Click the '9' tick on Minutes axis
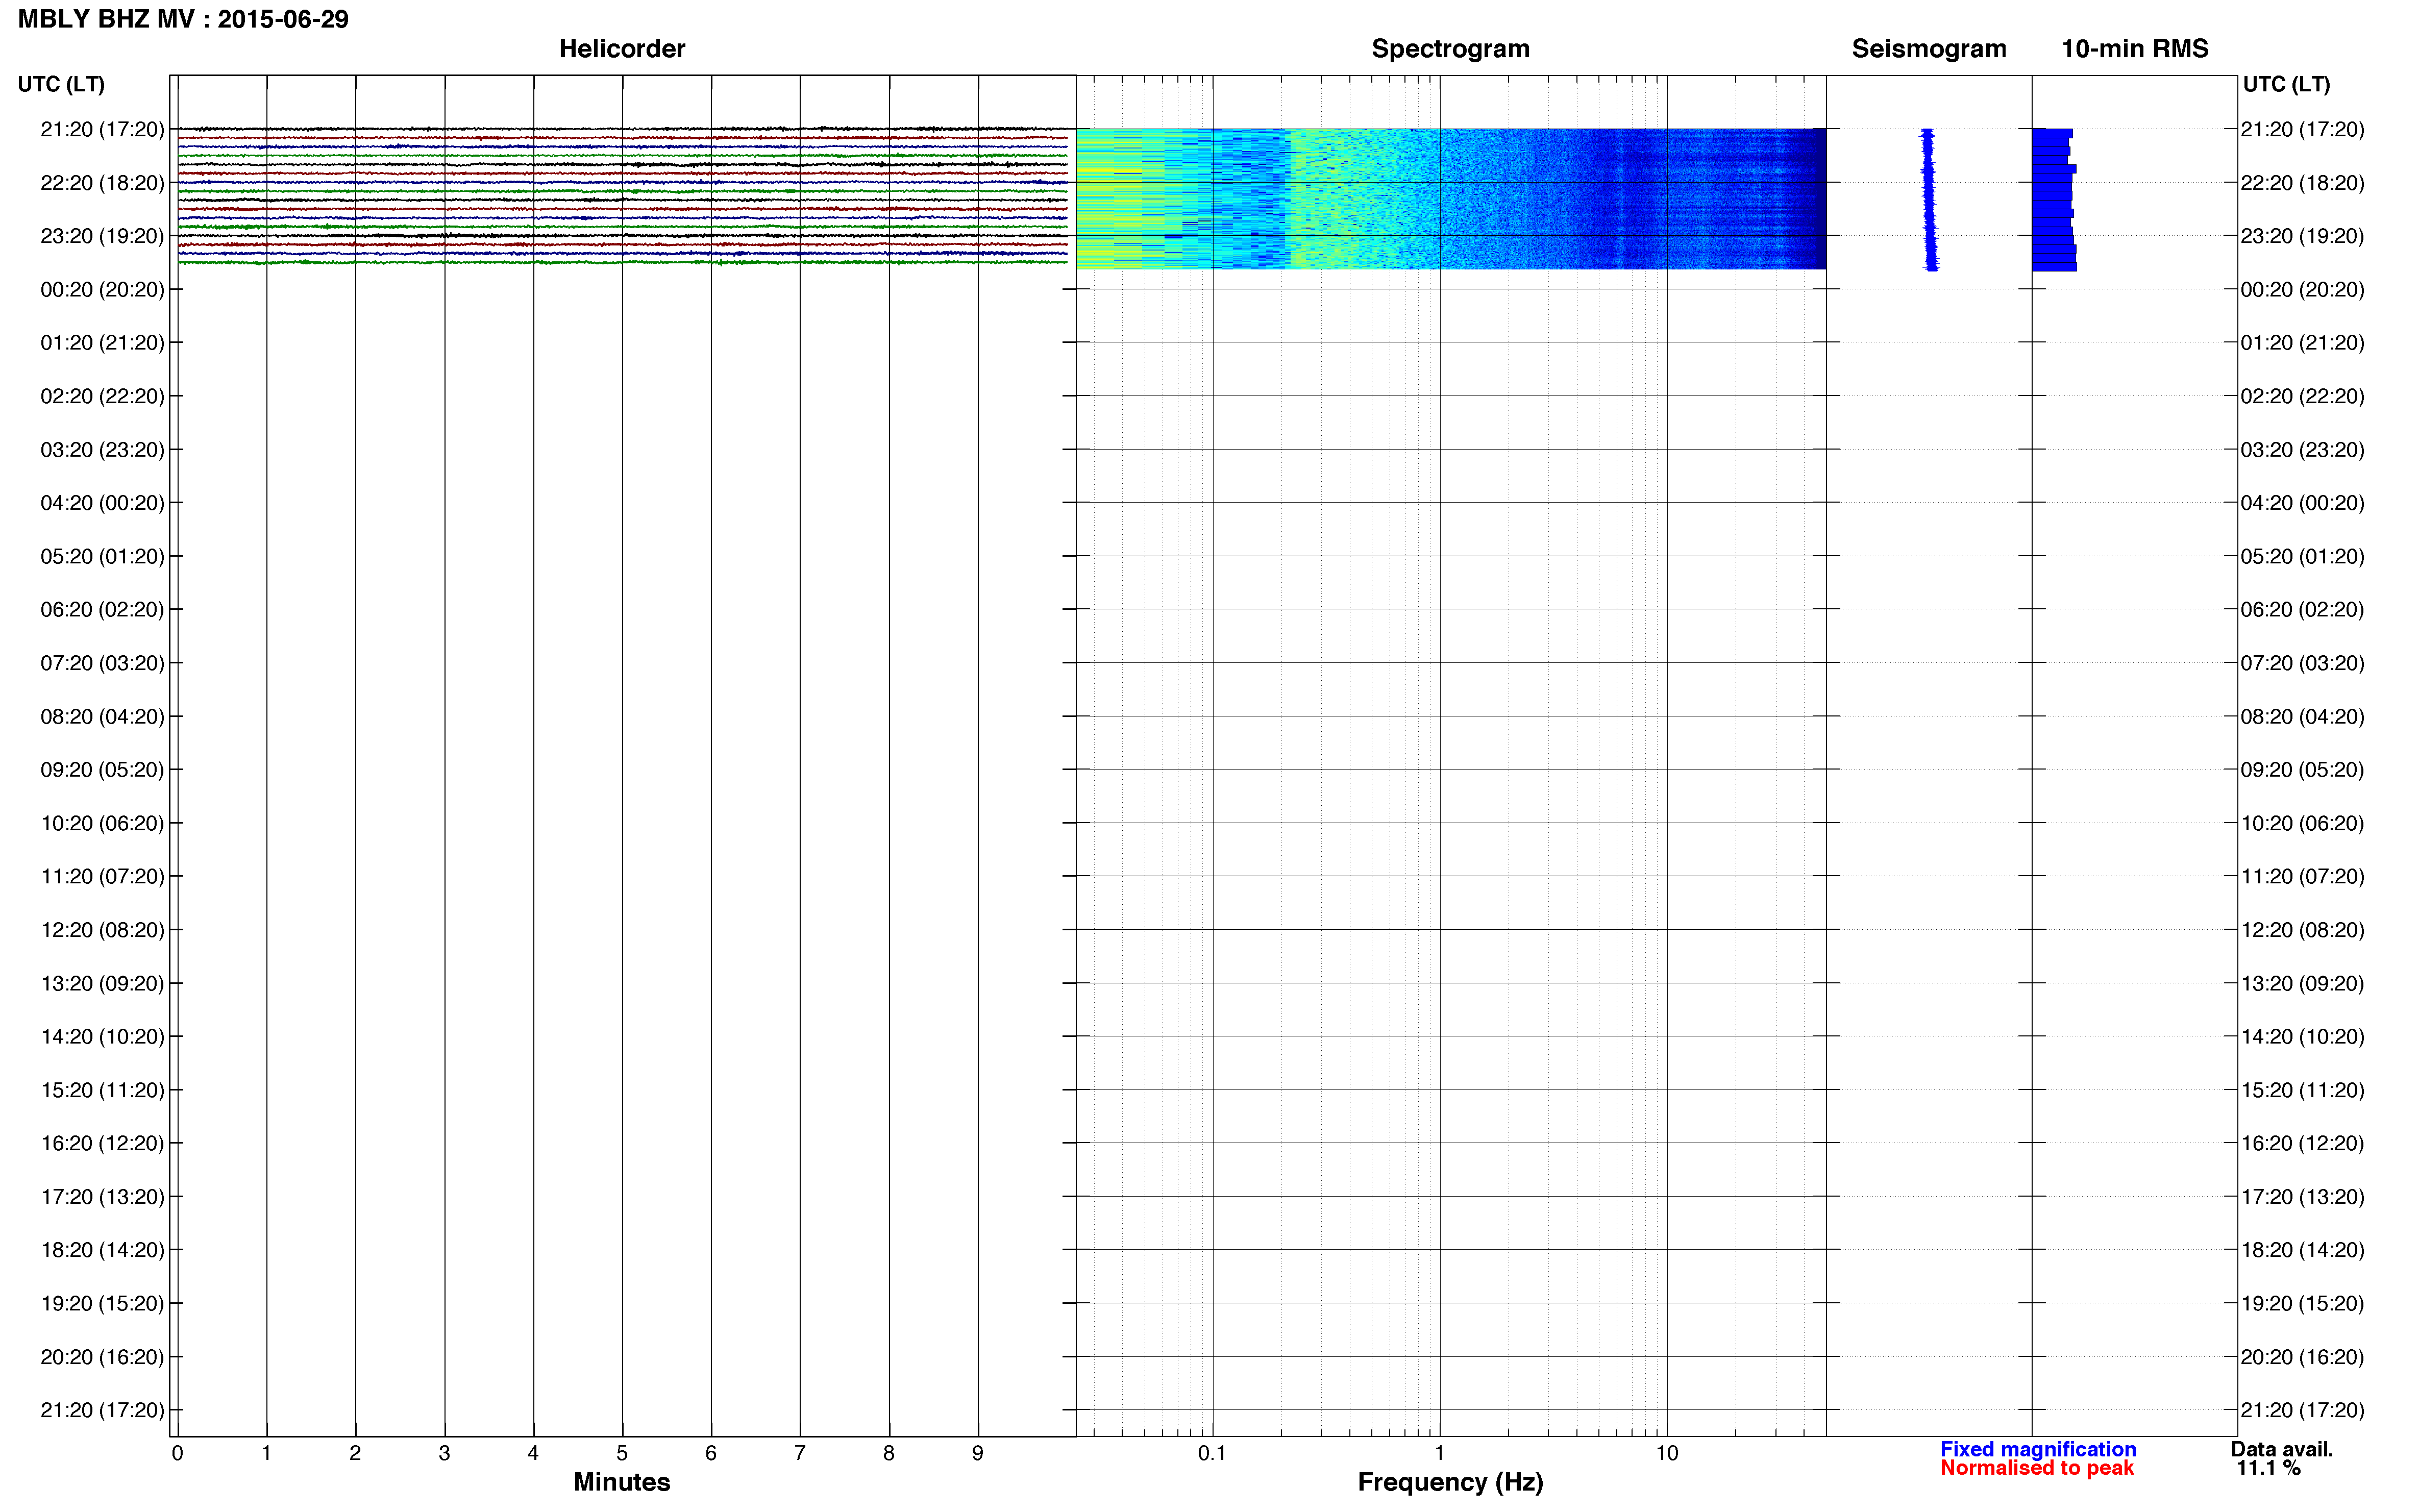 click(978, 1453)
